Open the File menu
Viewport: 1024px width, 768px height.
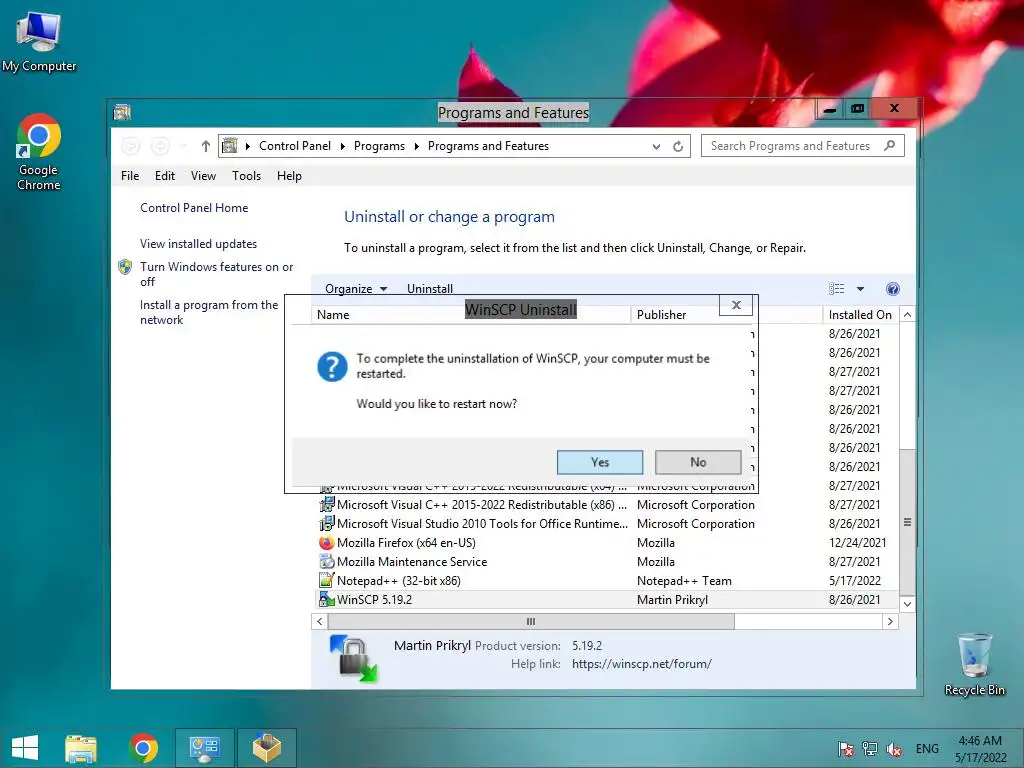tap(130, 176)
